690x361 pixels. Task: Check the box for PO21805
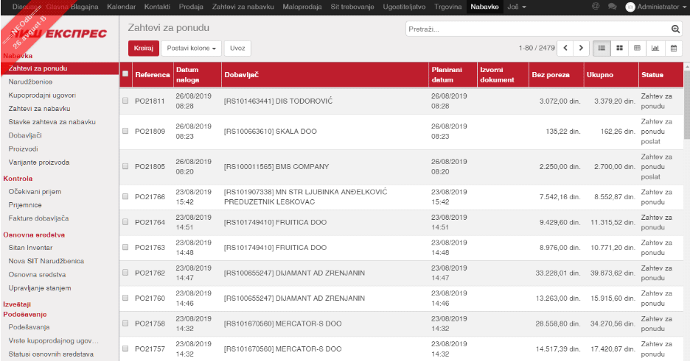tap(125, 166)
